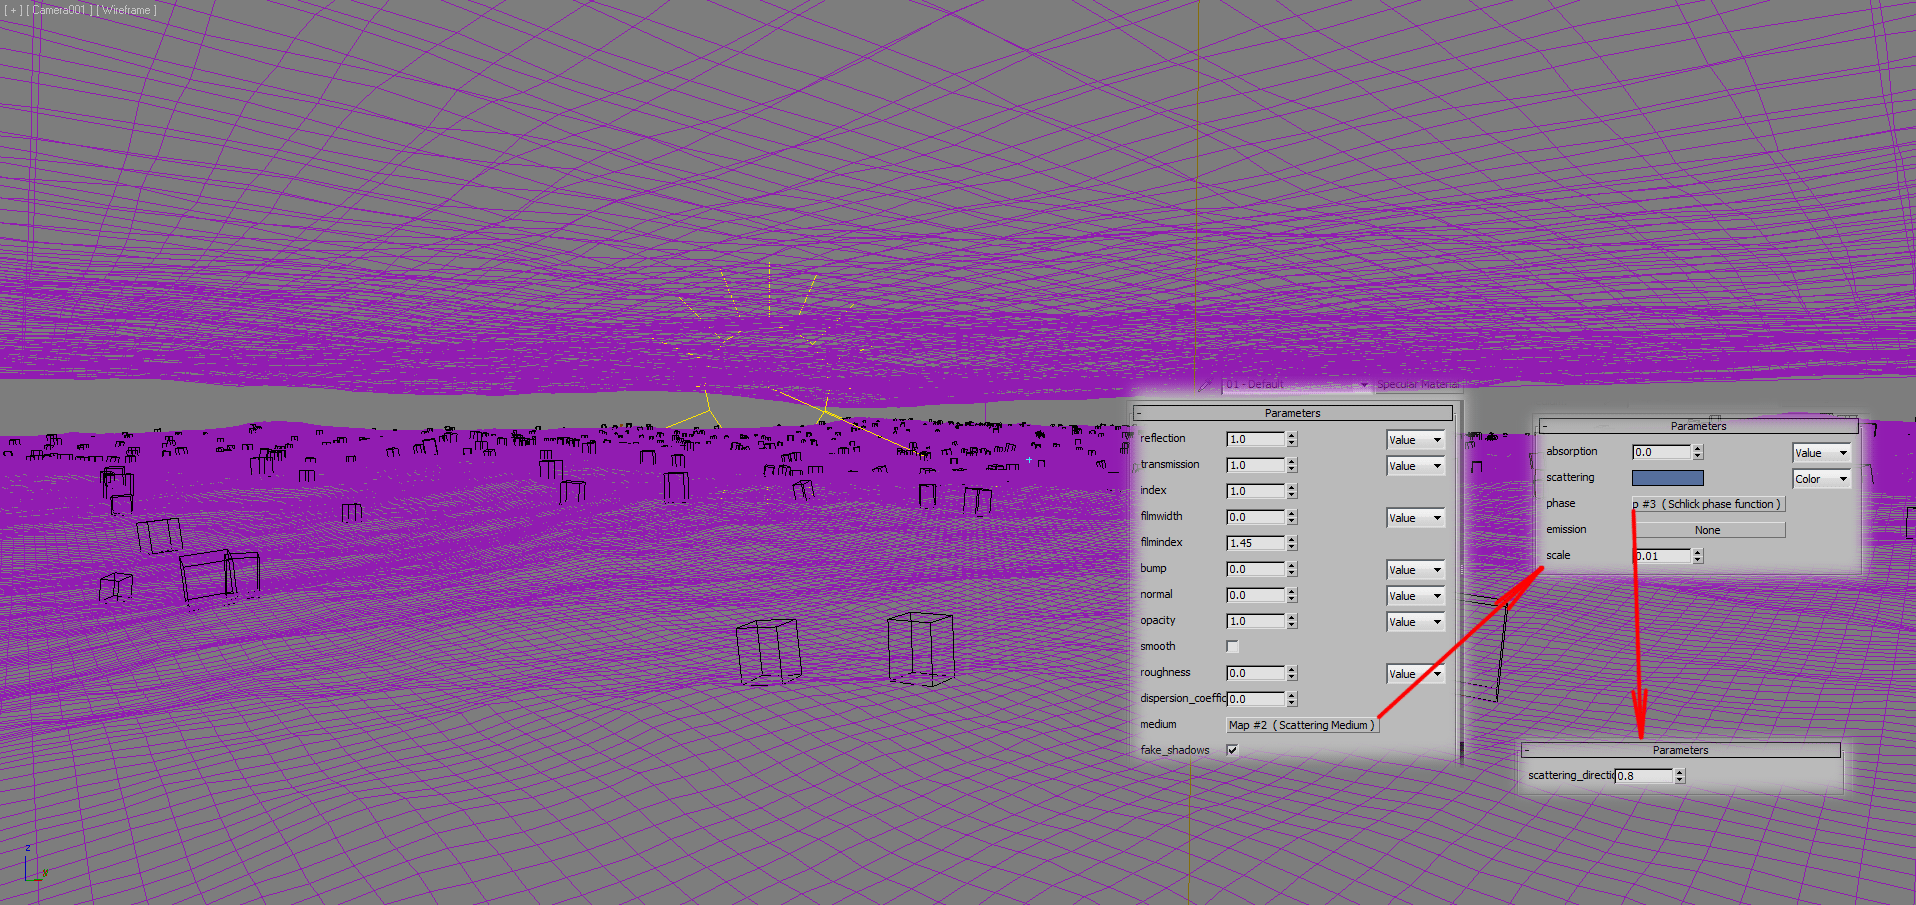The width and height of the screenshot is (1916, 905).
Task: Click the roughness spinner arrows
Action: point(1292,673)
